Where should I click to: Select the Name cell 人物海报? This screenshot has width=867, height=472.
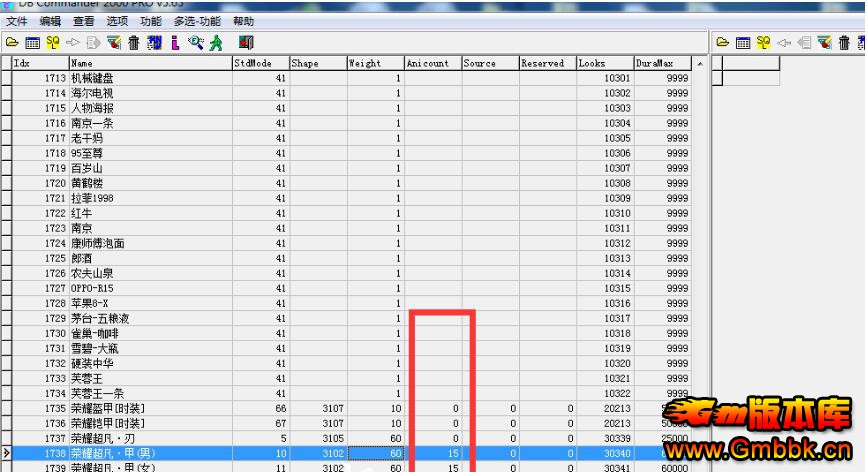tap(151, 108)
